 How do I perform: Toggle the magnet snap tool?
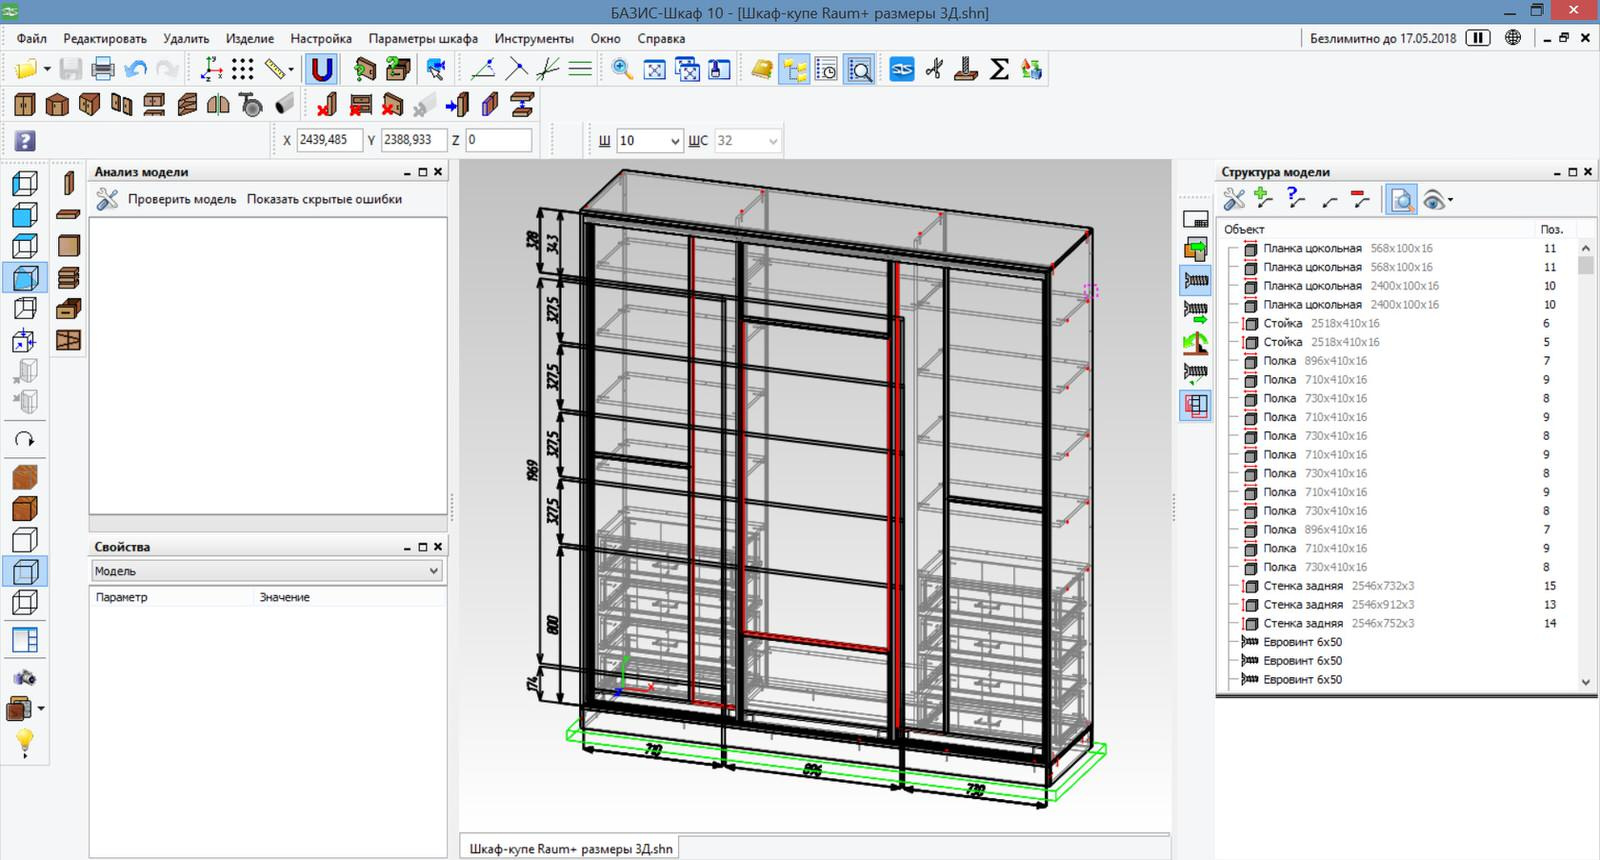point(322,70)
